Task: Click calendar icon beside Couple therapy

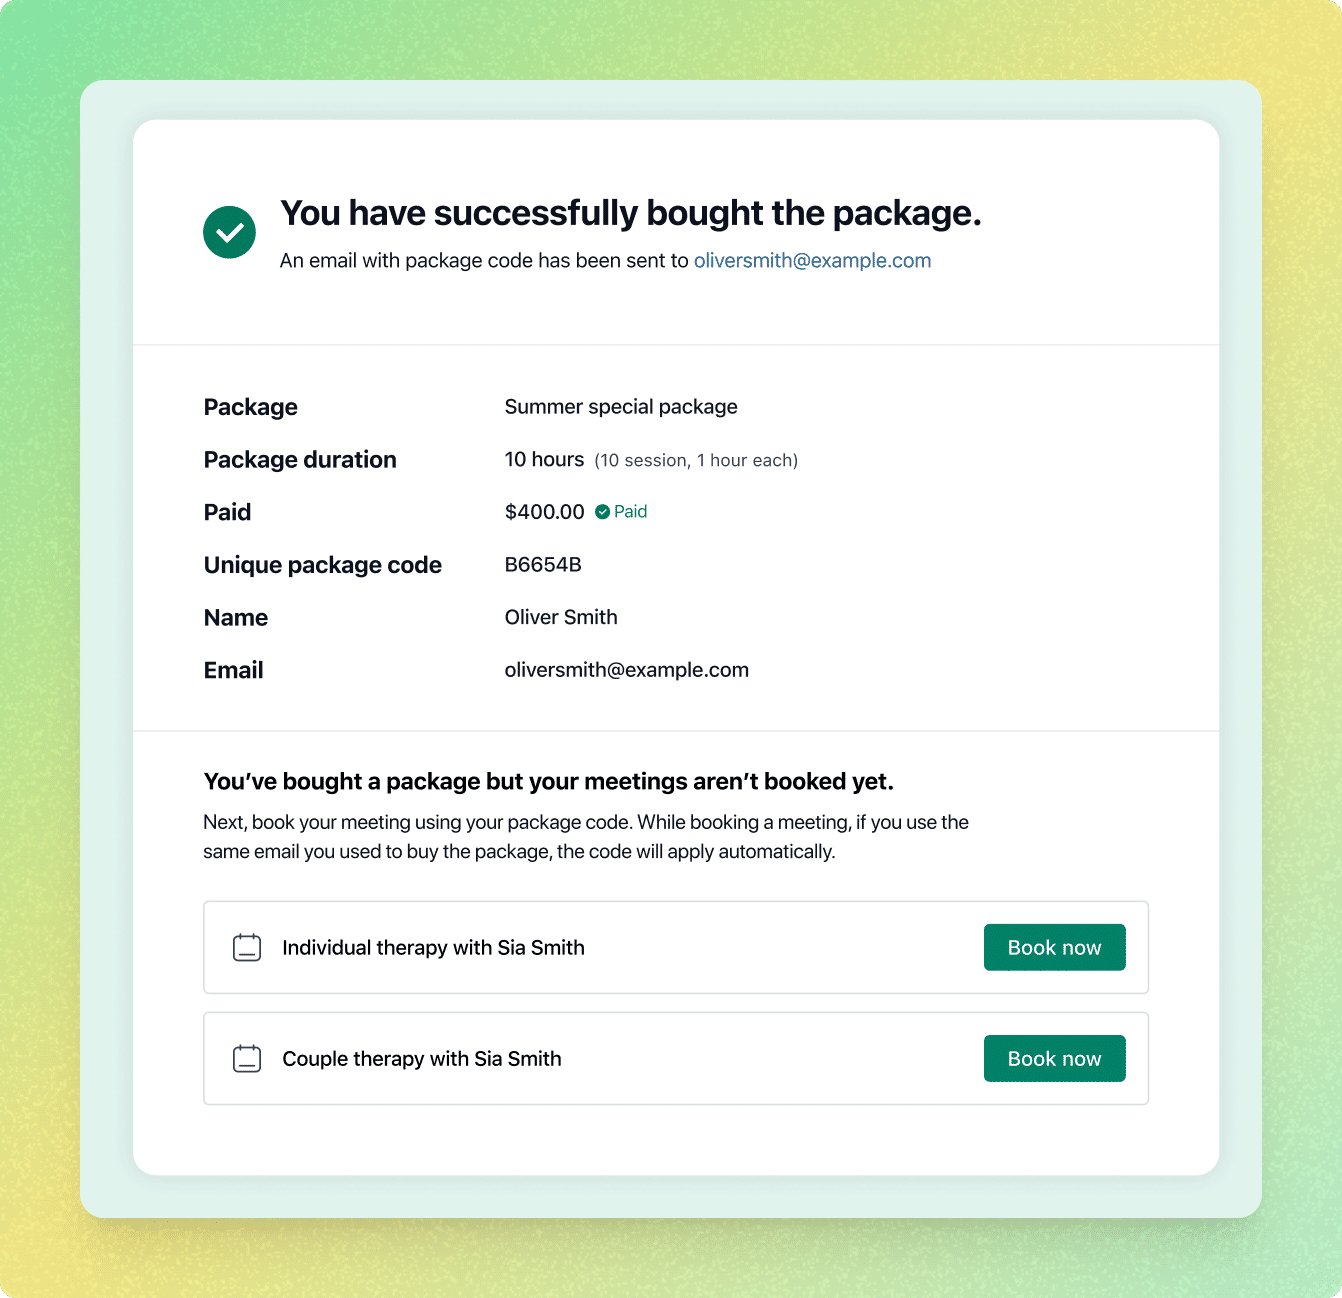Action: (247, 1059)
